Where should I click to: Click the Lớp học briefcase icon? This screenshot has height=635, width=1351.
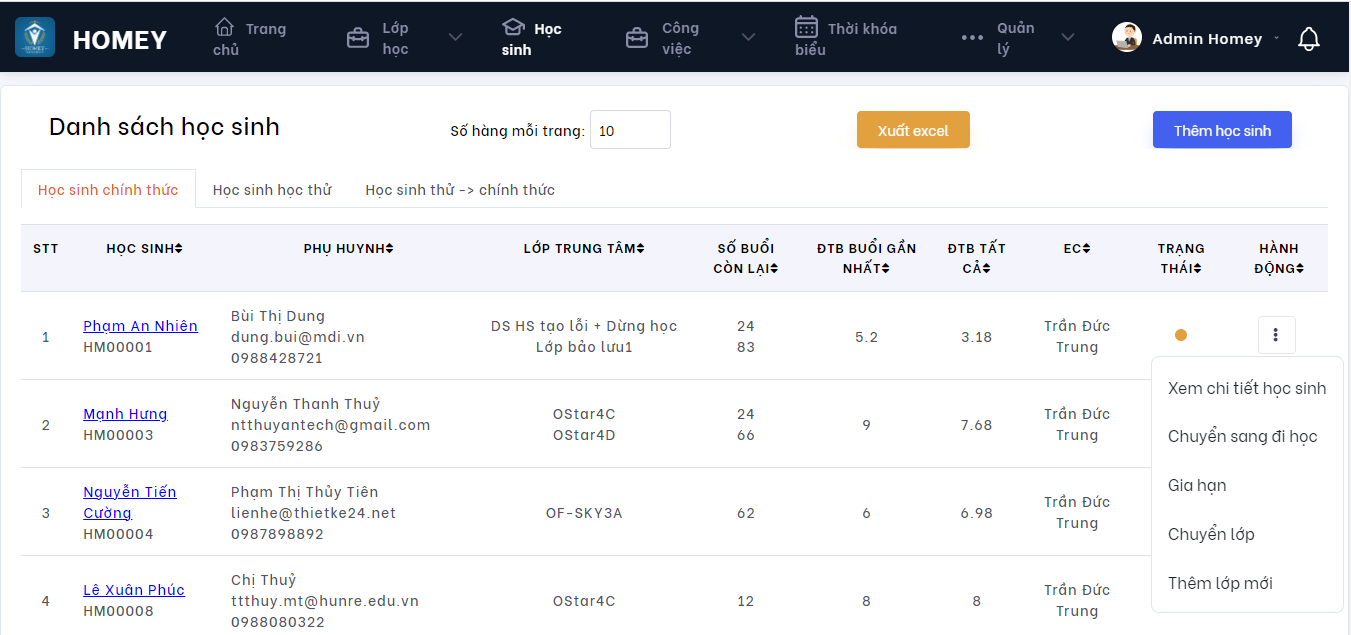(357, 38)
